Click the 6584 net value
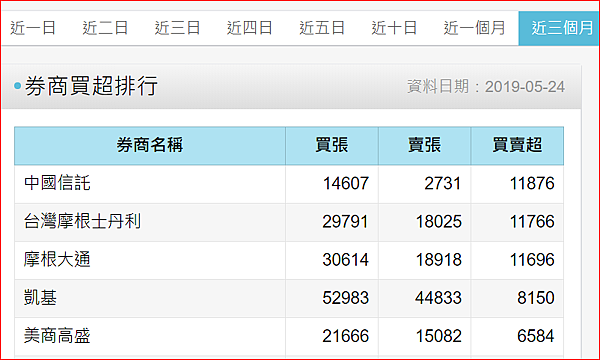This screenshot has width=600, height=360. [536, 336]
